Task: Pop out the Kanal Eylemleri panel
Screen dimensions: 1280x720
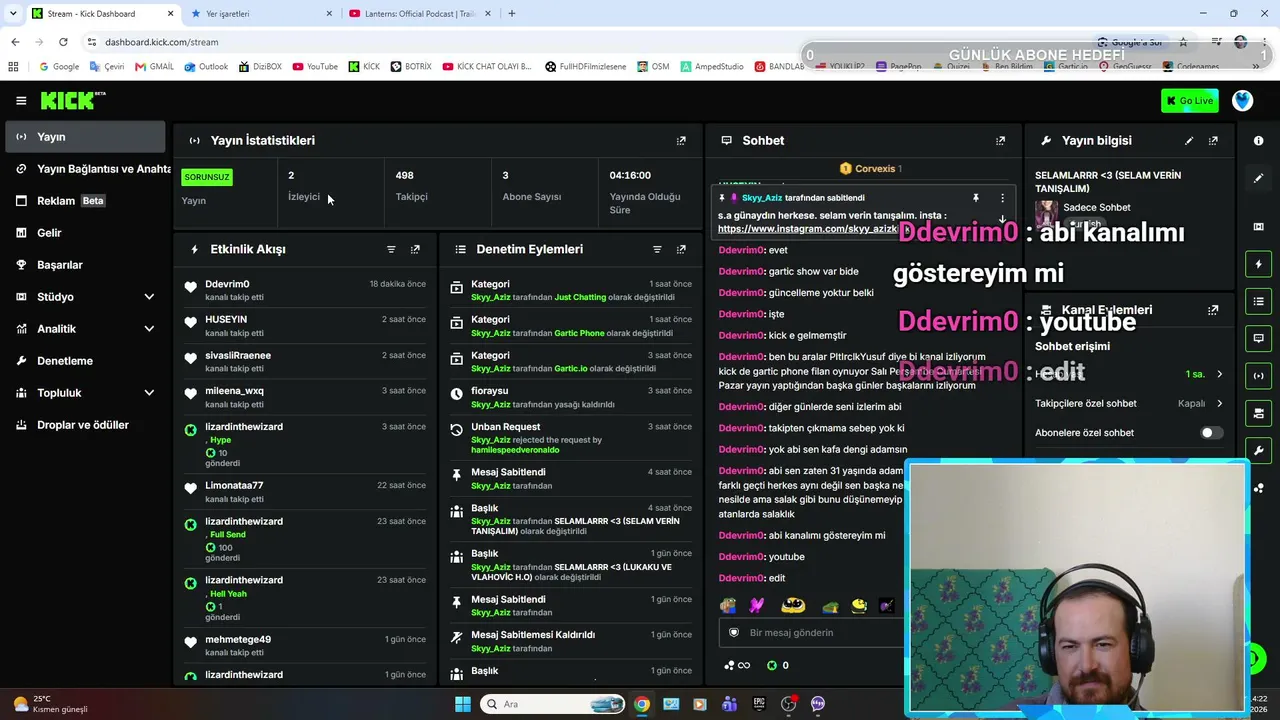Action: 1213,310
